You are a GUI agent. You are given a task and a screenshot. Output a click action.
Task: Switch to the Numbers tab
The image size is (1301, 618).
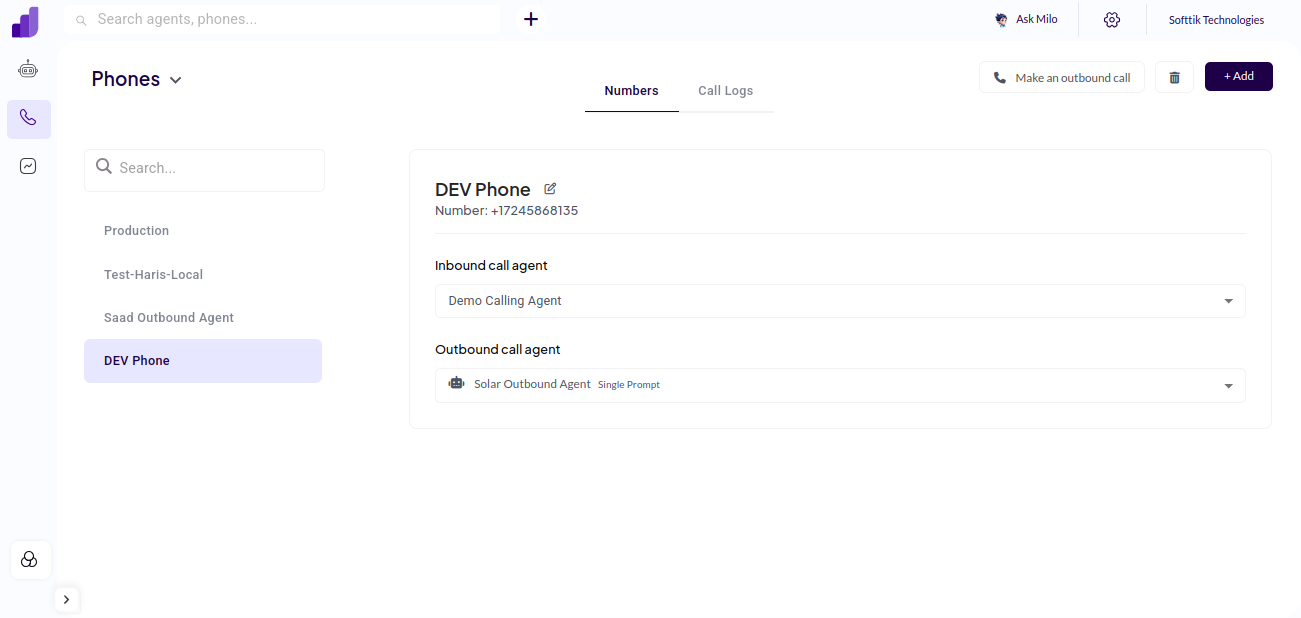[x=631, y=91]
